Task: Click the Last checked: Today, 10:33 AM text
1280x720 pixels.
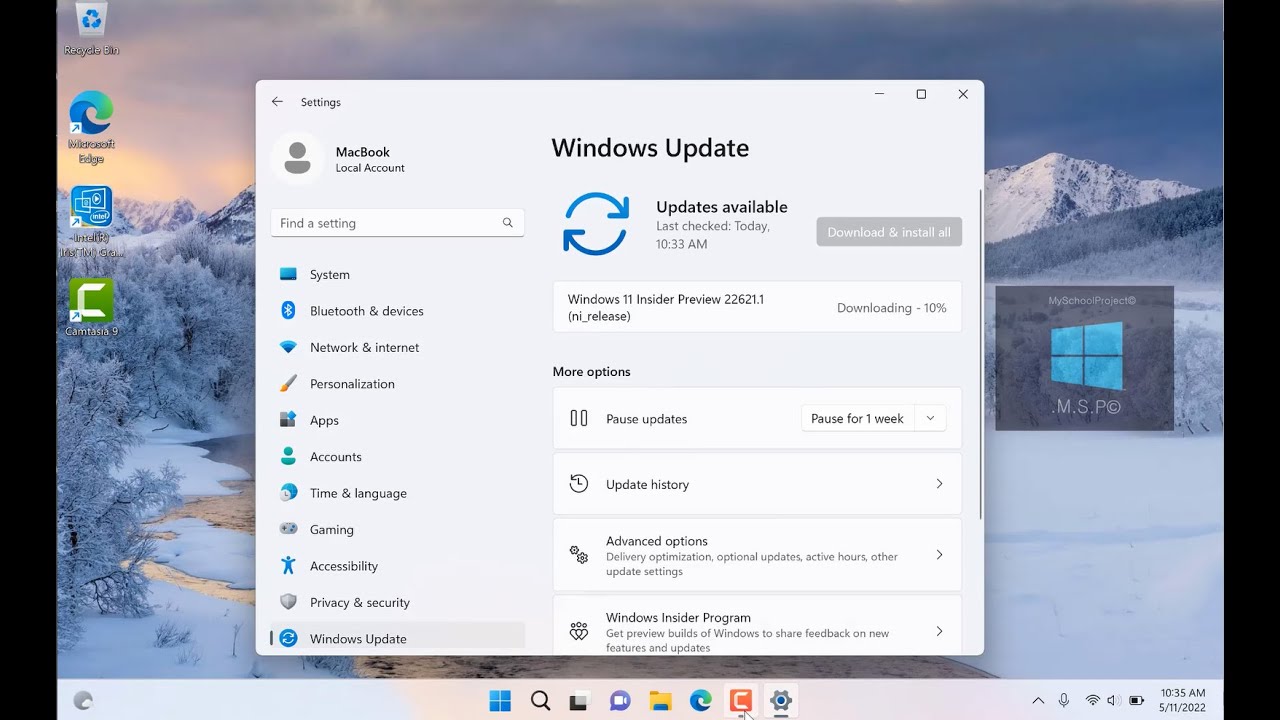Action: tap(713, 235)
